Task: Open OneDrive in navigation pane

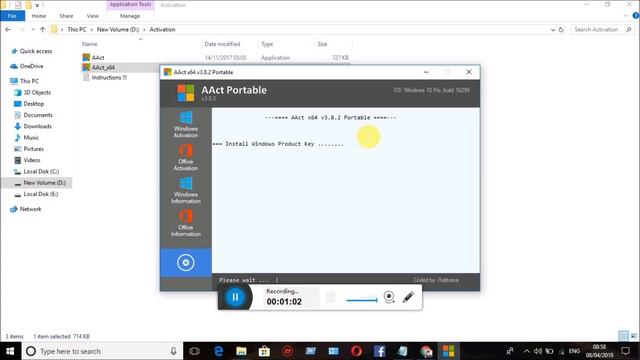Action: (x=31, y=66)
